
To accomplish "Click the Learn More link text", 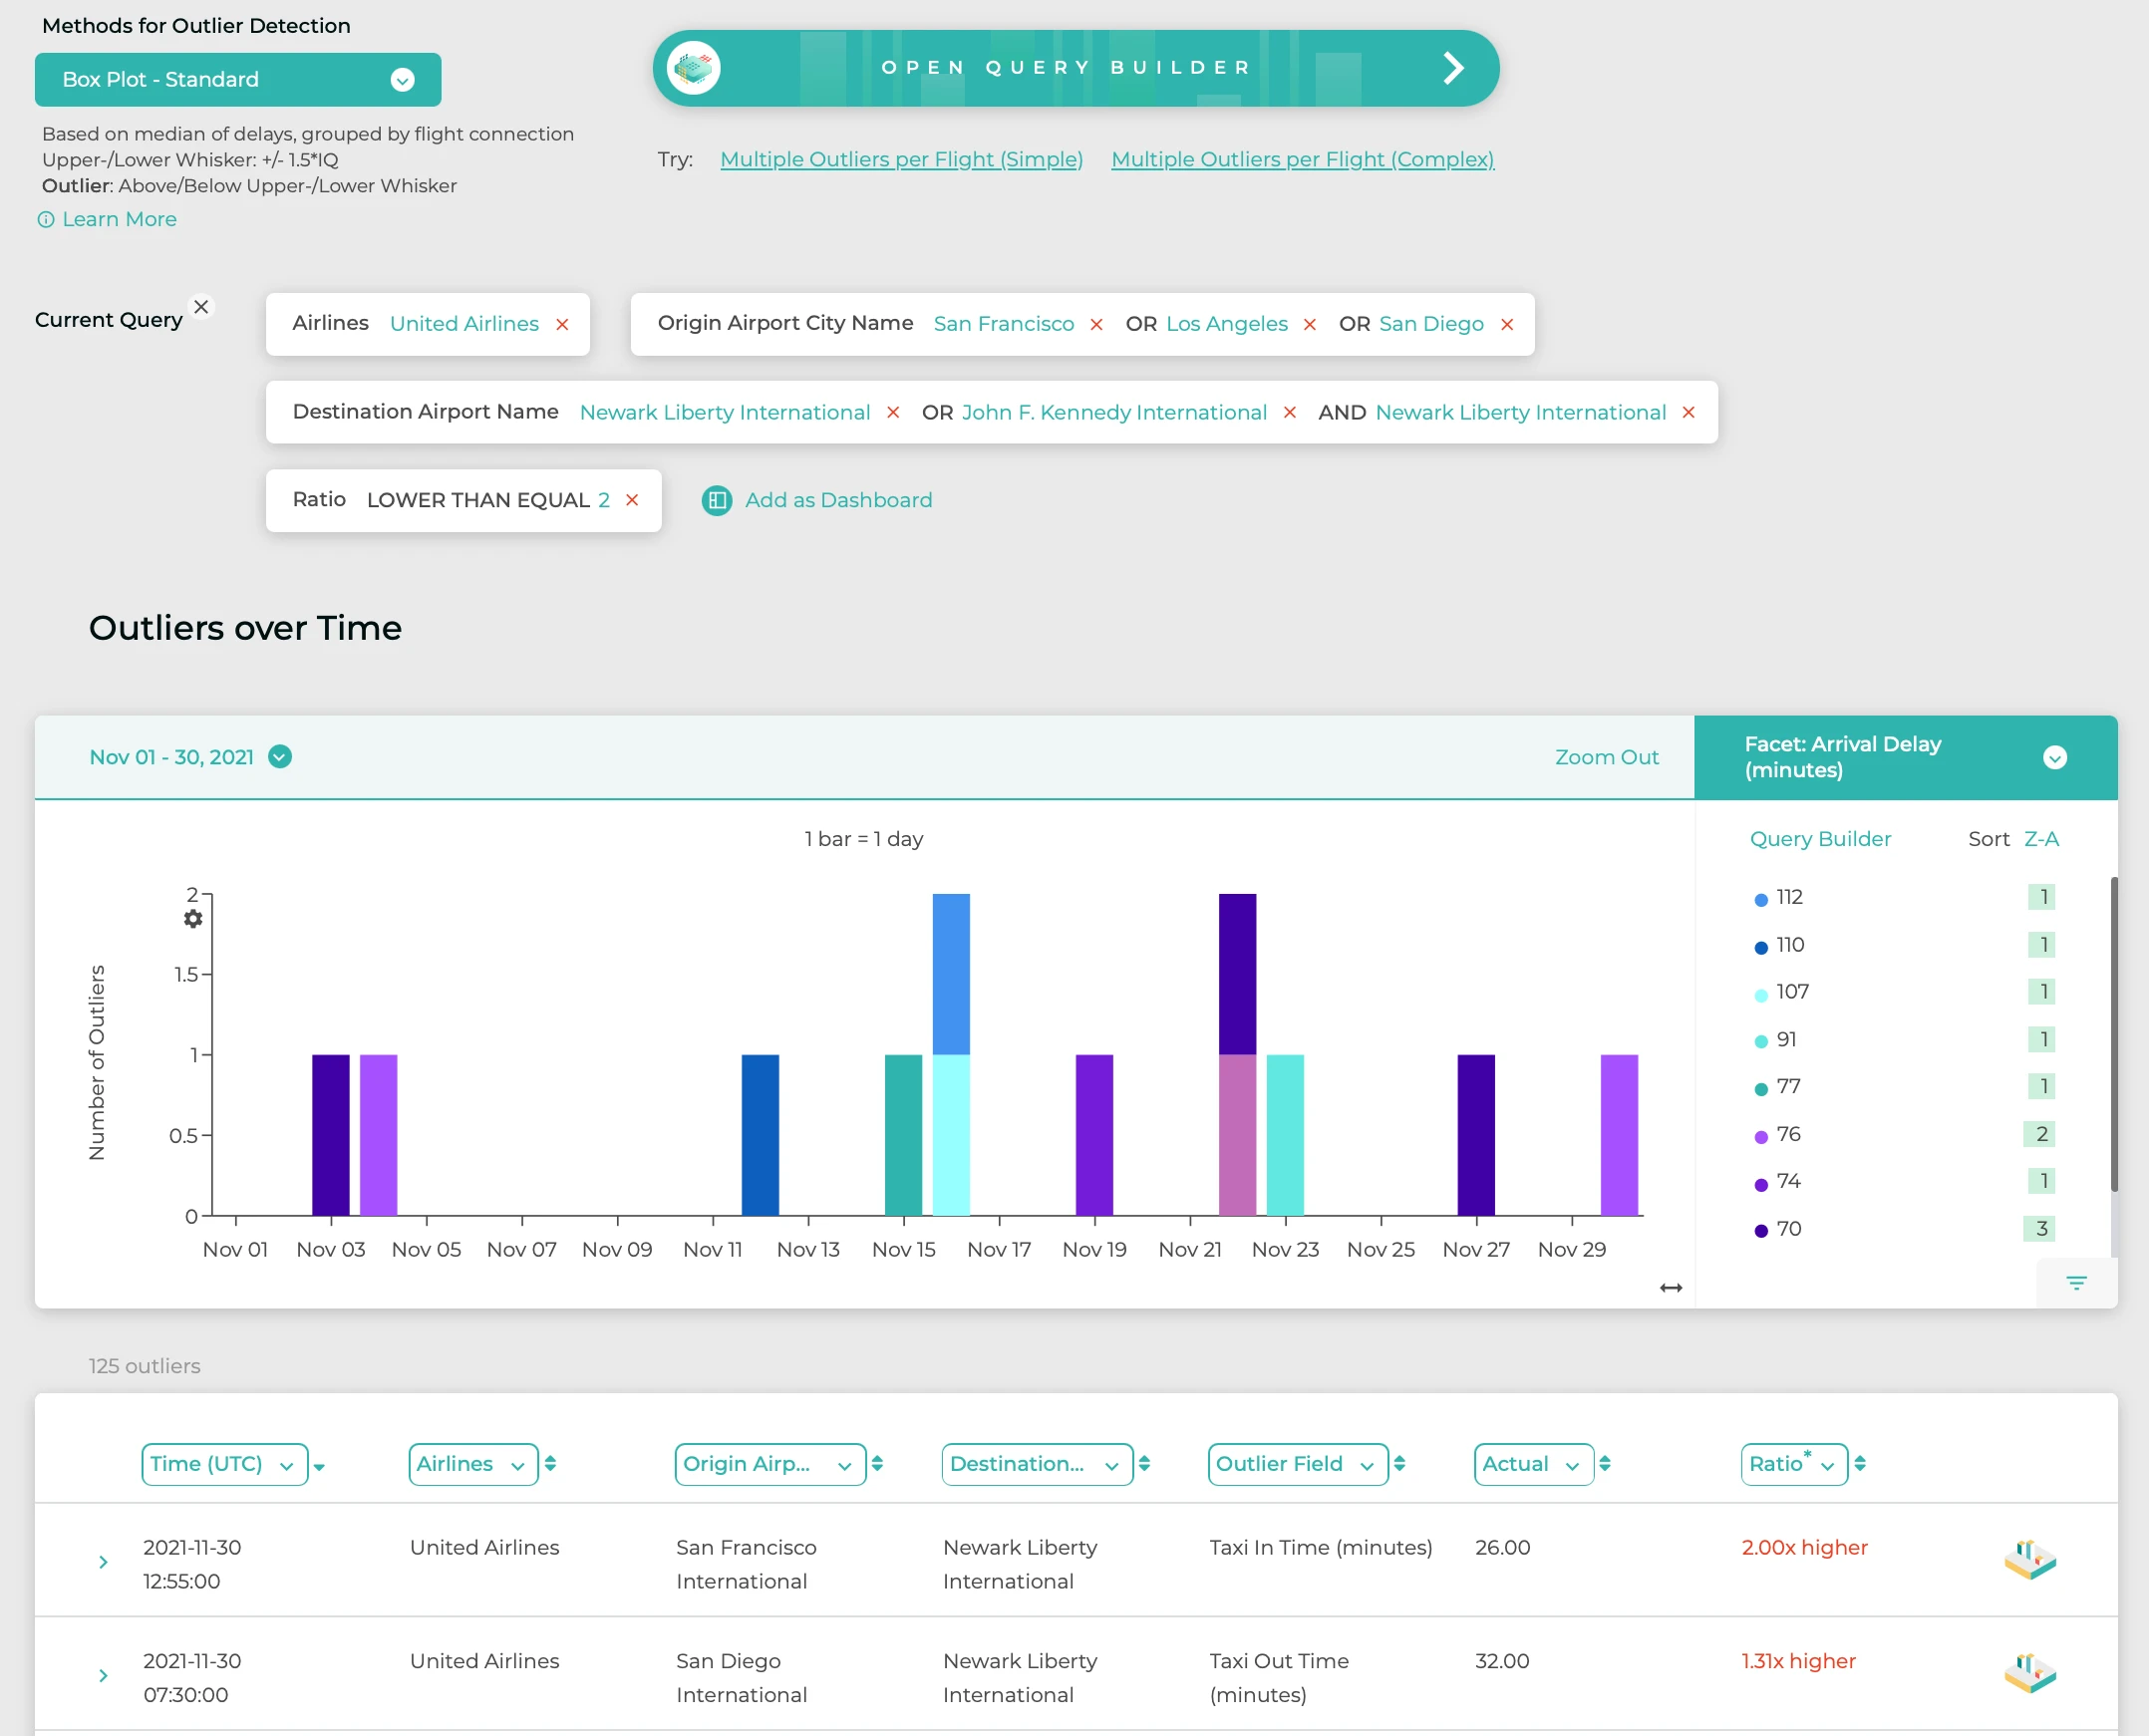I will (x=119, y=220).
